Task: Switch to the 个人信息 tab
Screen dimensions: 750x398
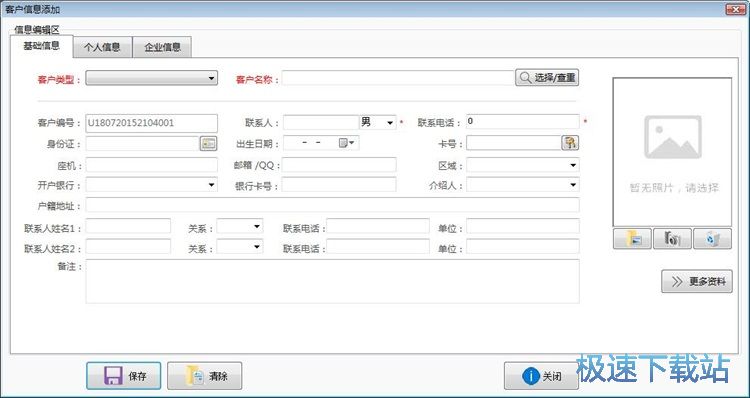Action: pyautogui.click(x=102, y=47)
